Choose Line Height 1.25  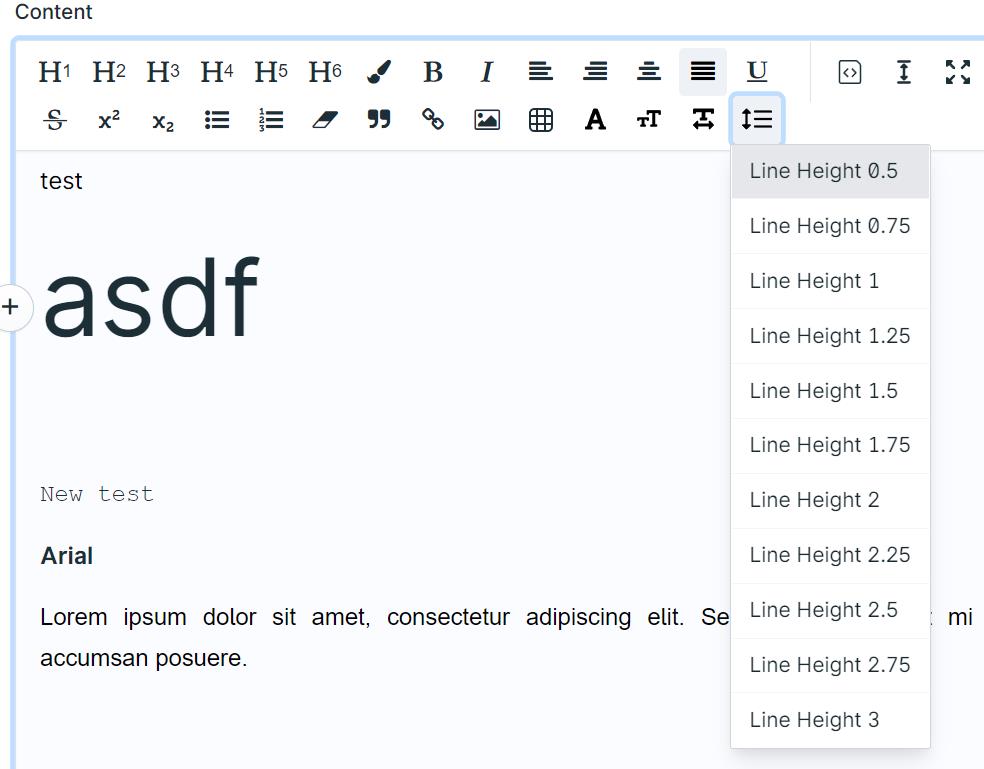(x=830, y=336)
